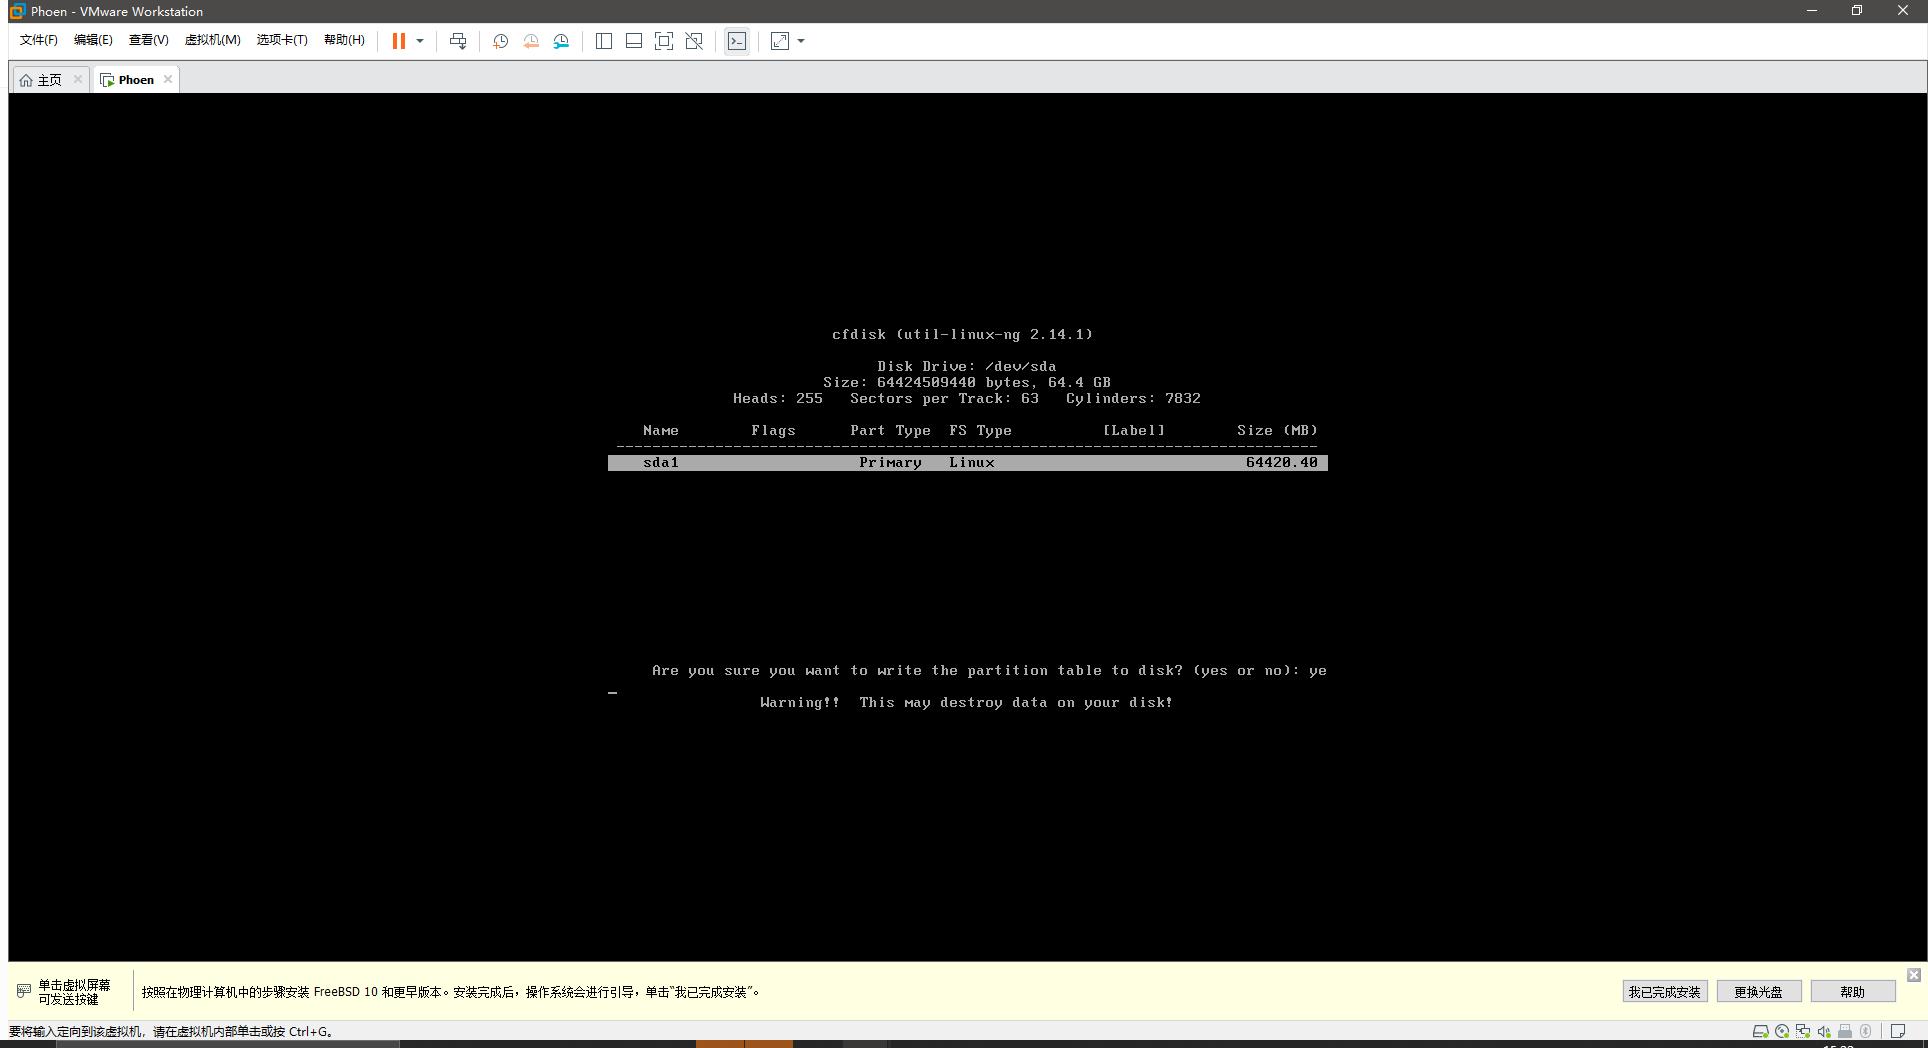Screen dimensions: 1928x1048
Task: Click the 更换光盘 button
Action: click(1758, 991)
